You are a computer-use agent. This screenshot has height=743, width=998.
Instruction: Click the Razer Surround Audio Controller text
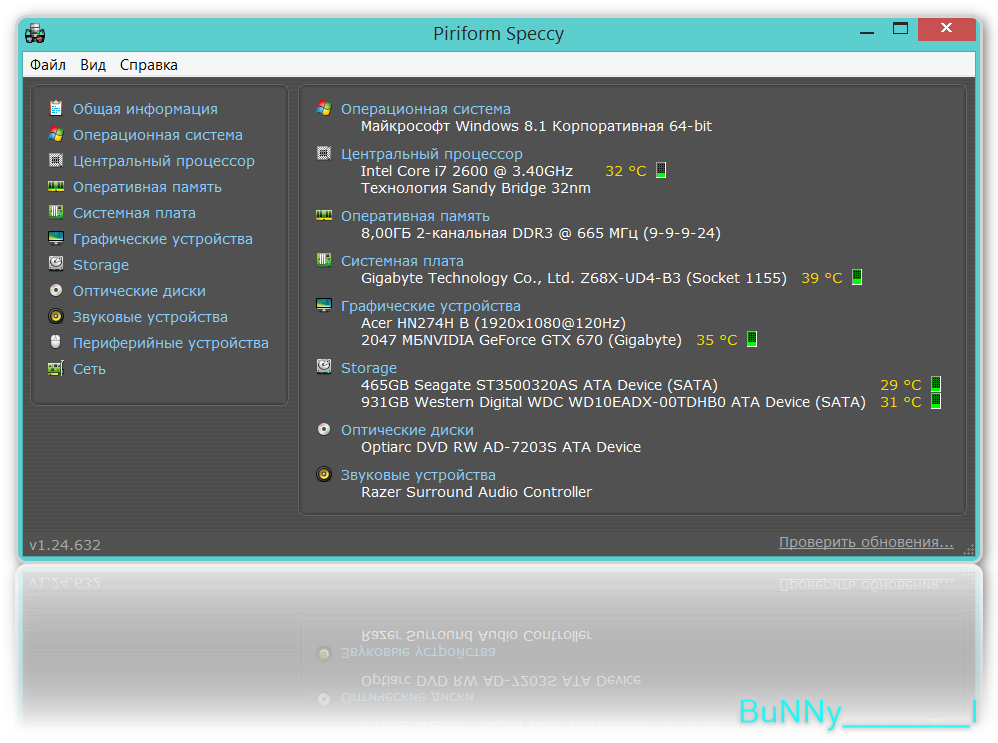pyautogui.click(x=476, y=492)
